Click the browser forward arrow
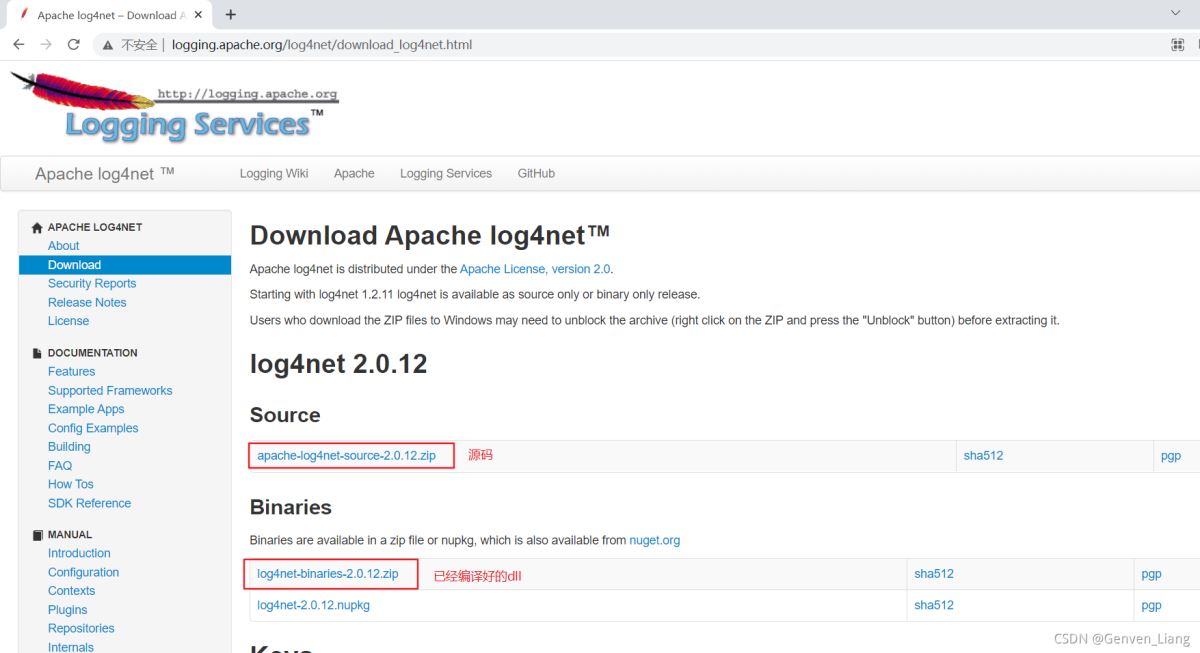1200x653 pixels. click(46, 45)
